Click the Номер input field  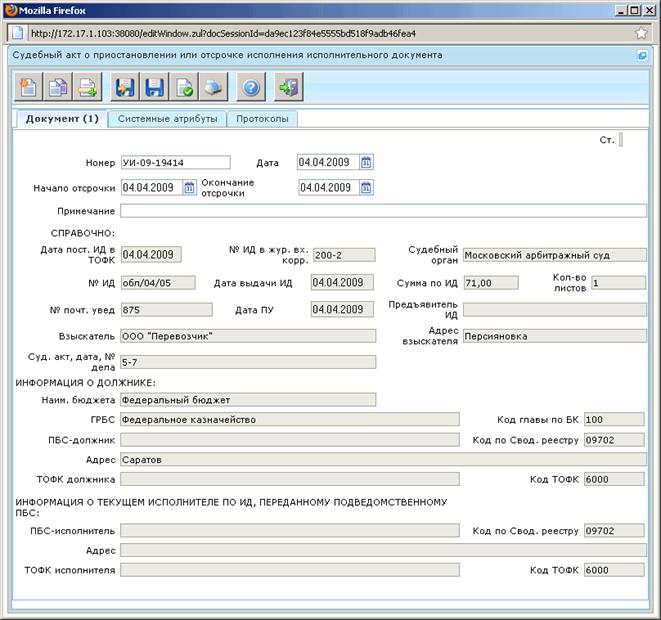click(176, 162)
